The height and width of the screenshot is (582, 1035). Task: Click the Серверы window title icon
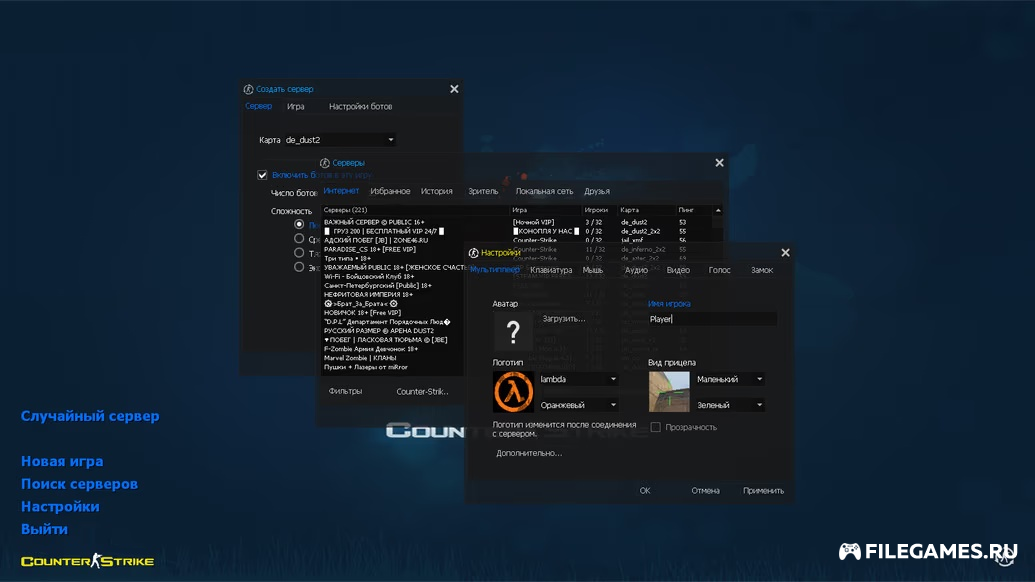point(325,163)
